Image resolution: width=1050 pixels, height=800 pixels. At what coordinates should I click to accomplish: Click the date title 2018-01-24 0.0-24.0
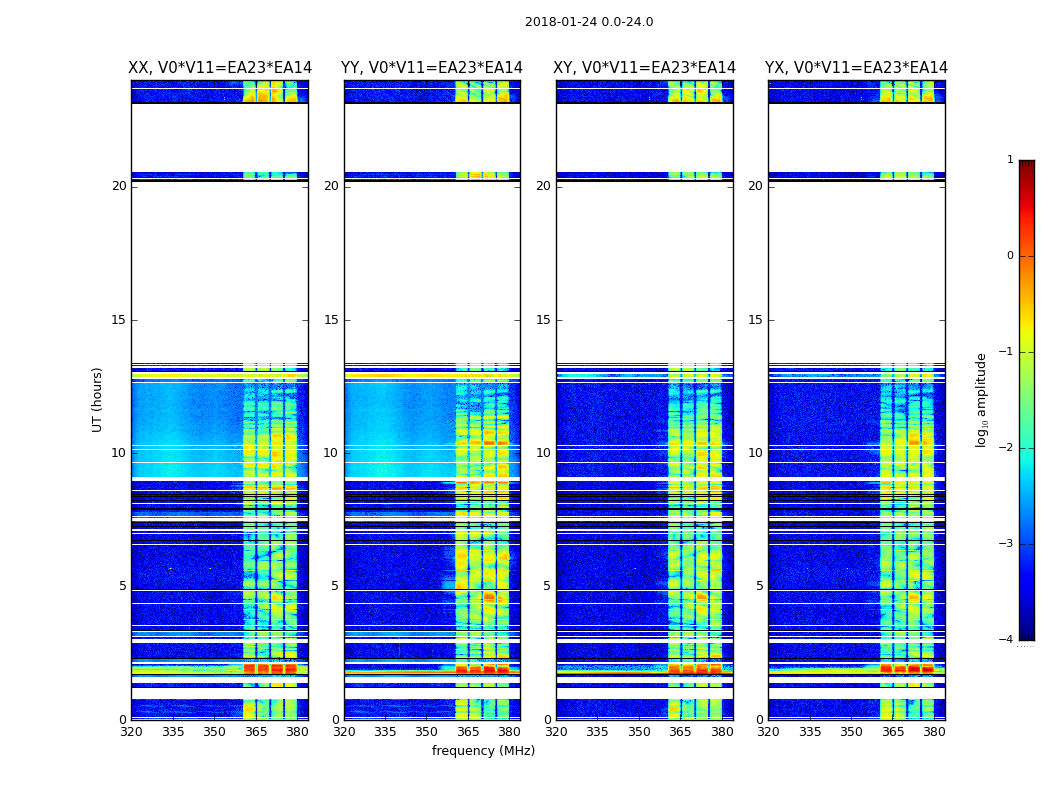pyautogui.click(x=588, y=22)
